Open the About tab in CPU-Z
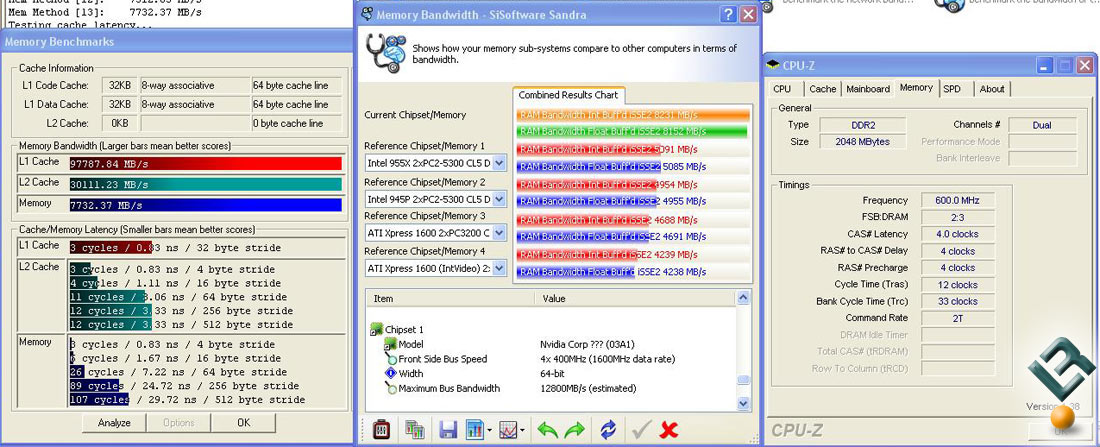 pos(992,89)
